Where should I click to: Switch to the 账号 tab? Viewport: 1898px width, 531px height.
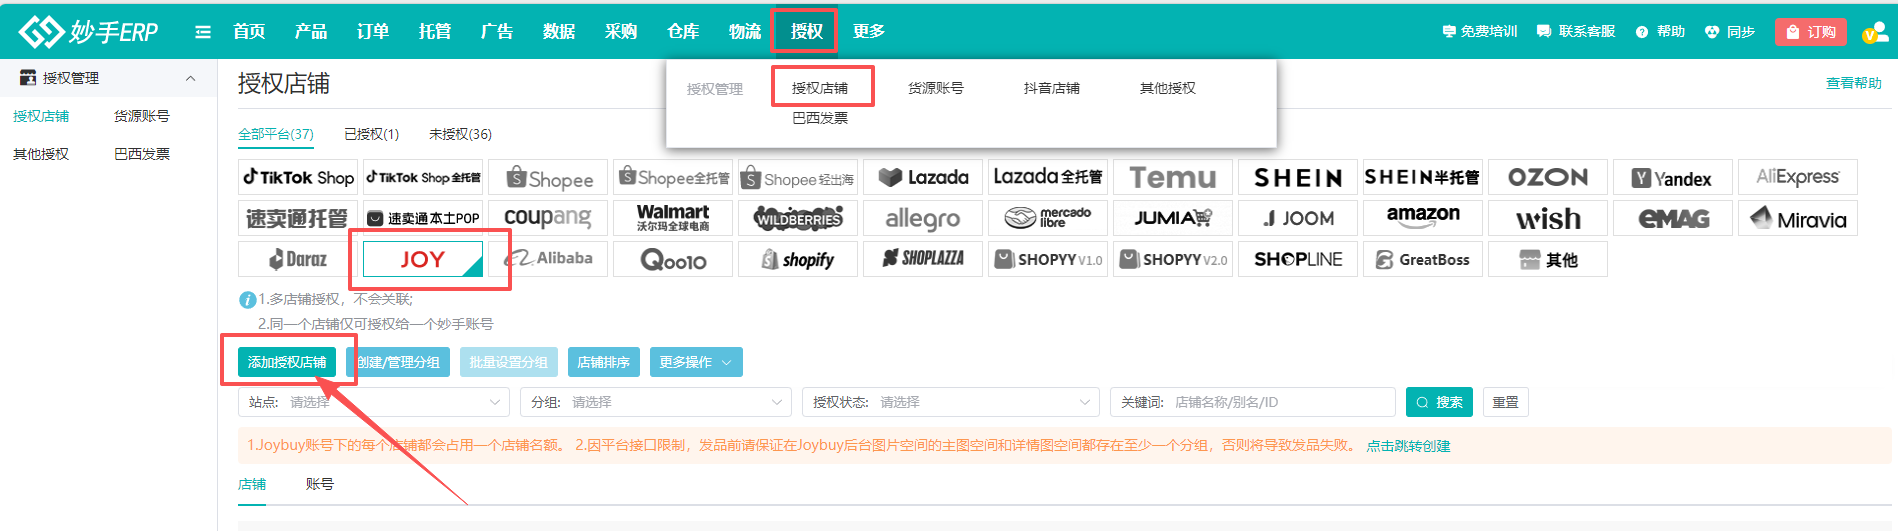click(x=320, y=484)
